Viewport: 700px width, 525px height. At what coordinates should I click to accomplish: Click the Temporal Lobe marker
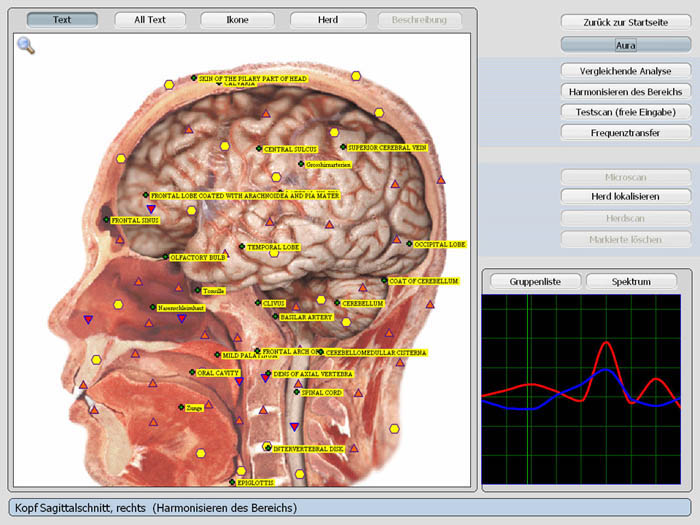pyautogui.click(x=241, y=246)
